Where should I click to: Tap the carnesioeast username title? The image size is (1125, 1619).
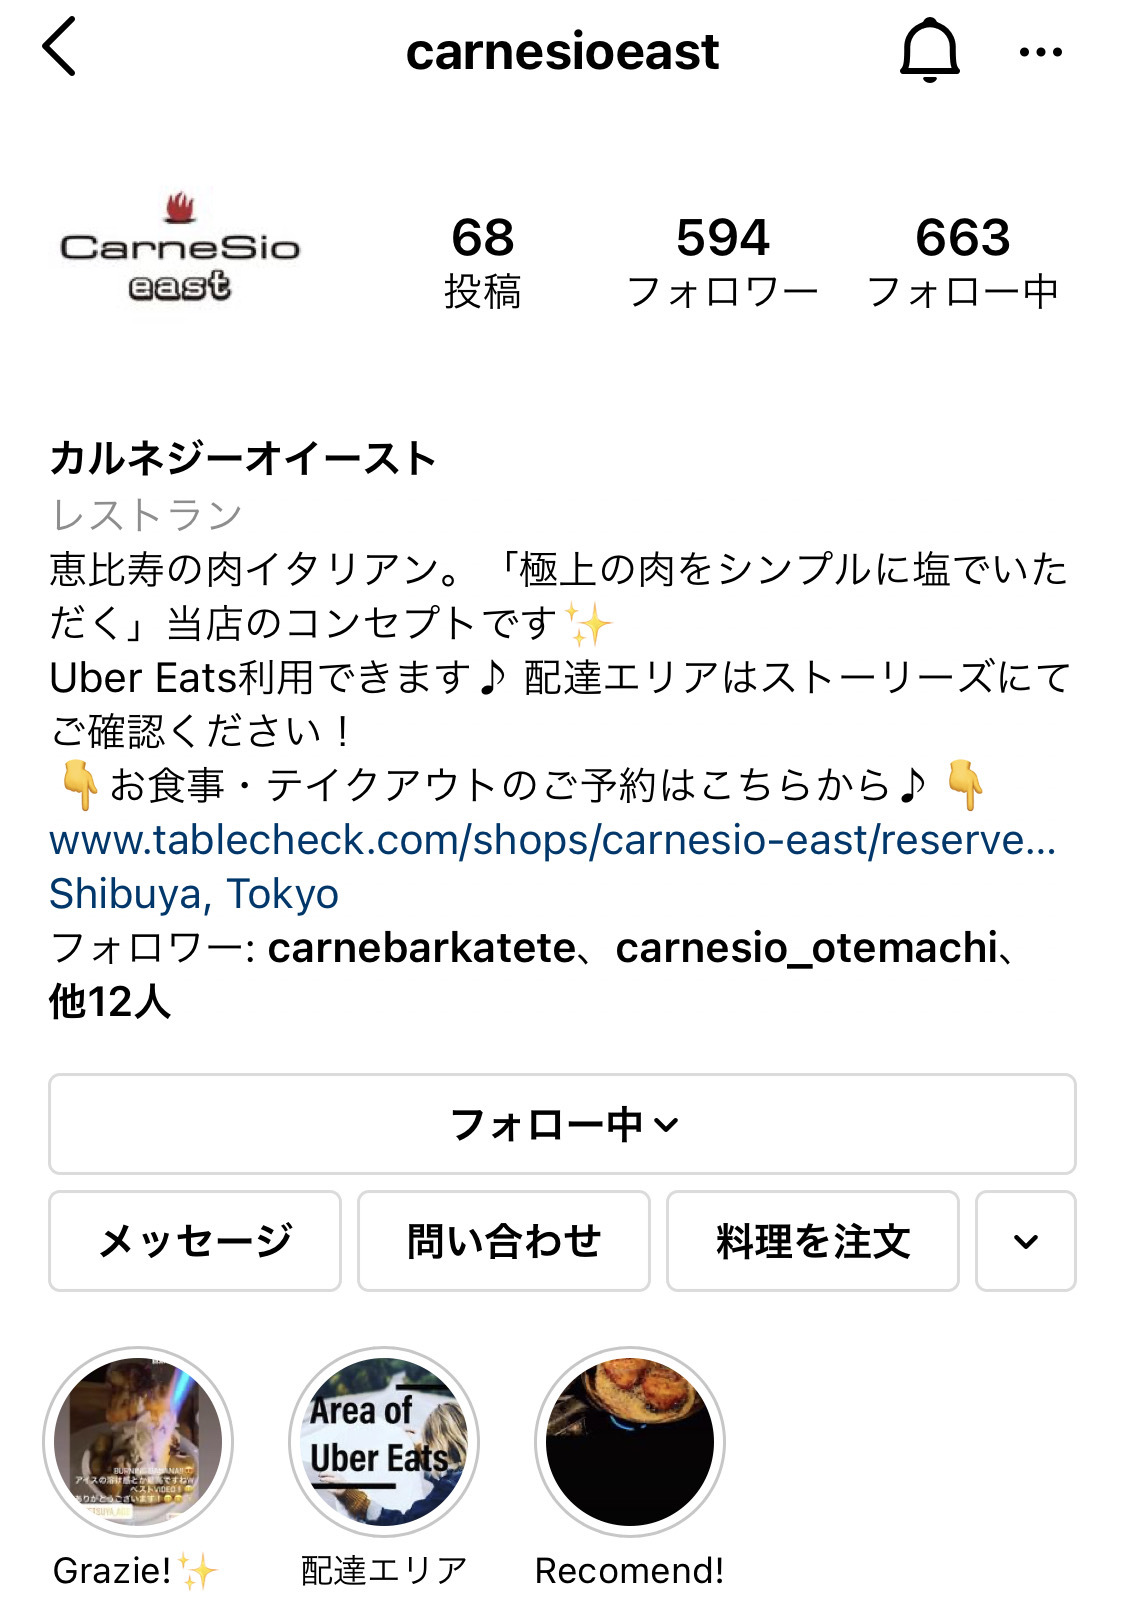click(562, 52)
